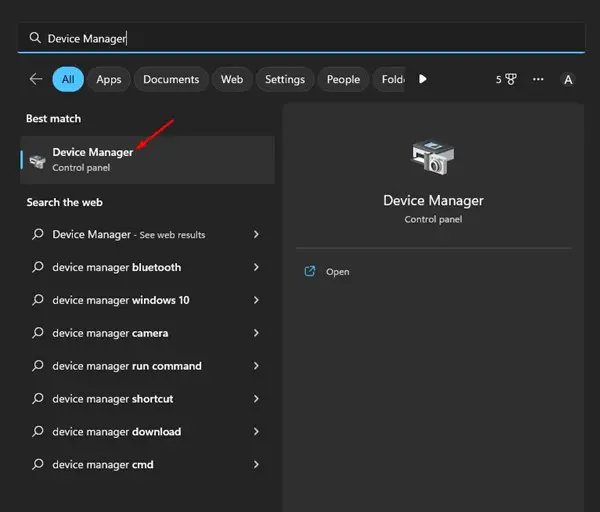Open the three-dots more options menu
Screen dimensions: 600x512
tap(538, 79)
